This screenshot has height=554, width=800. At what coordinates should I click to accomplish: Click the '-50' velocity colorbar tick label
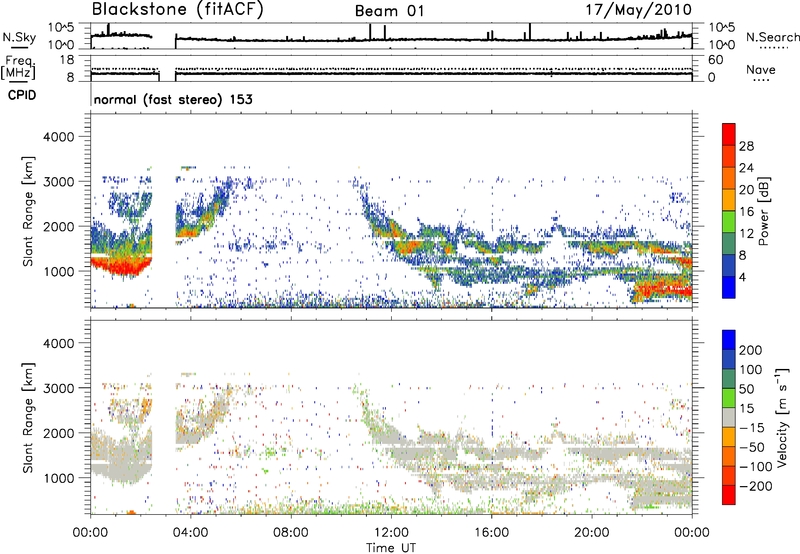[752, 447]
